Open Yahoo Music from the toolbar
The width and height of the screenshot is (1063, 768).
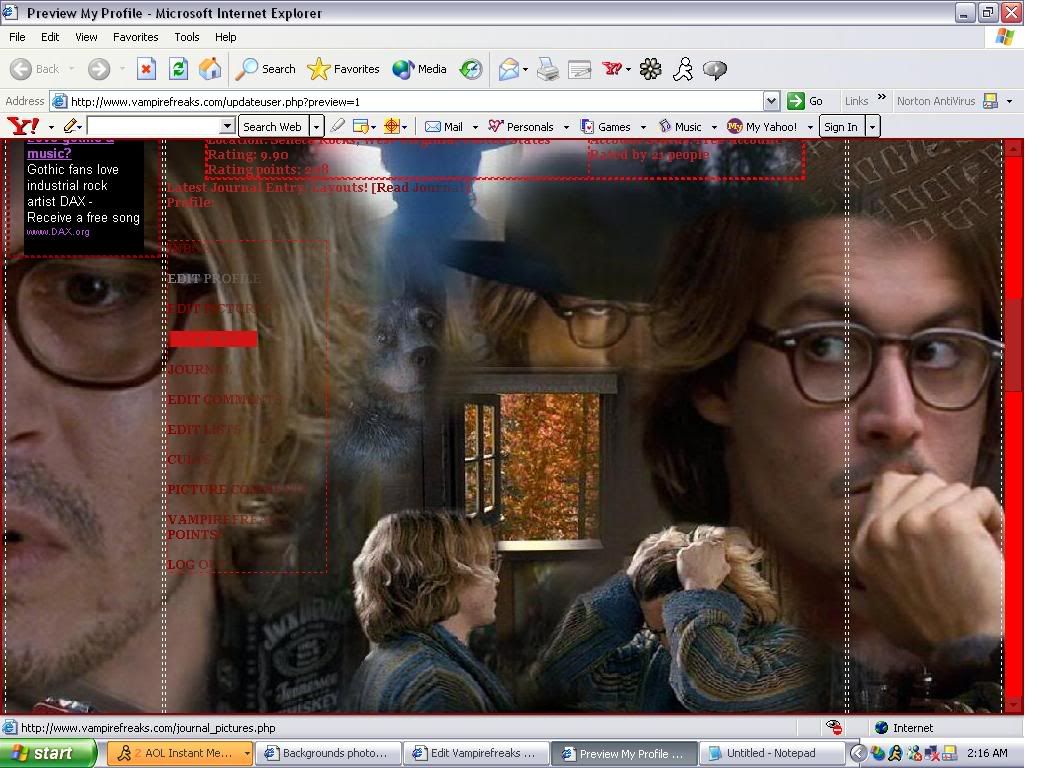(680, 127)
